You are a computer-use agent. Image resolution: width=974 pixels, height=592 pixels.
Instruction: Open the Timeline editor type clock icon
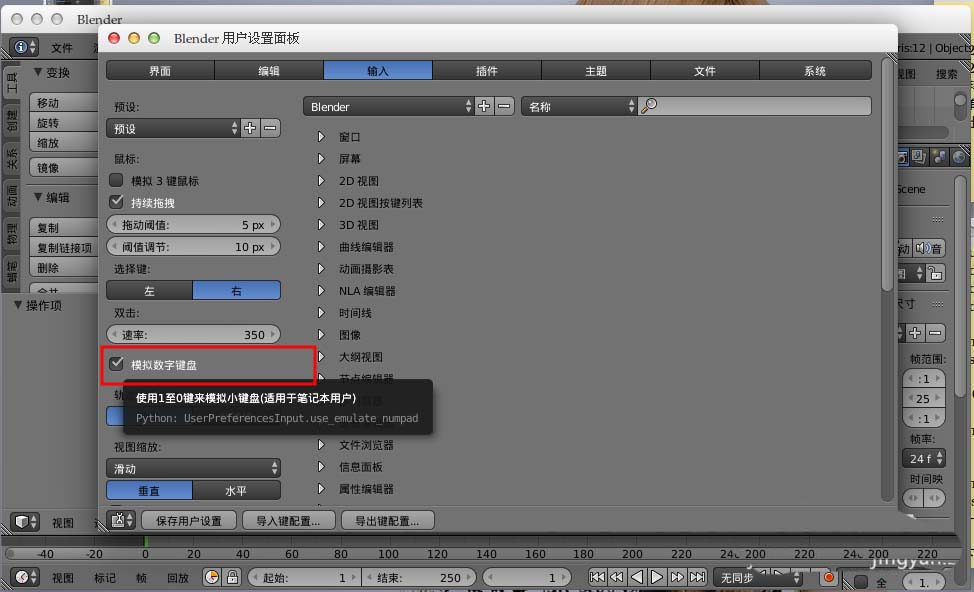tap(25, 577)
